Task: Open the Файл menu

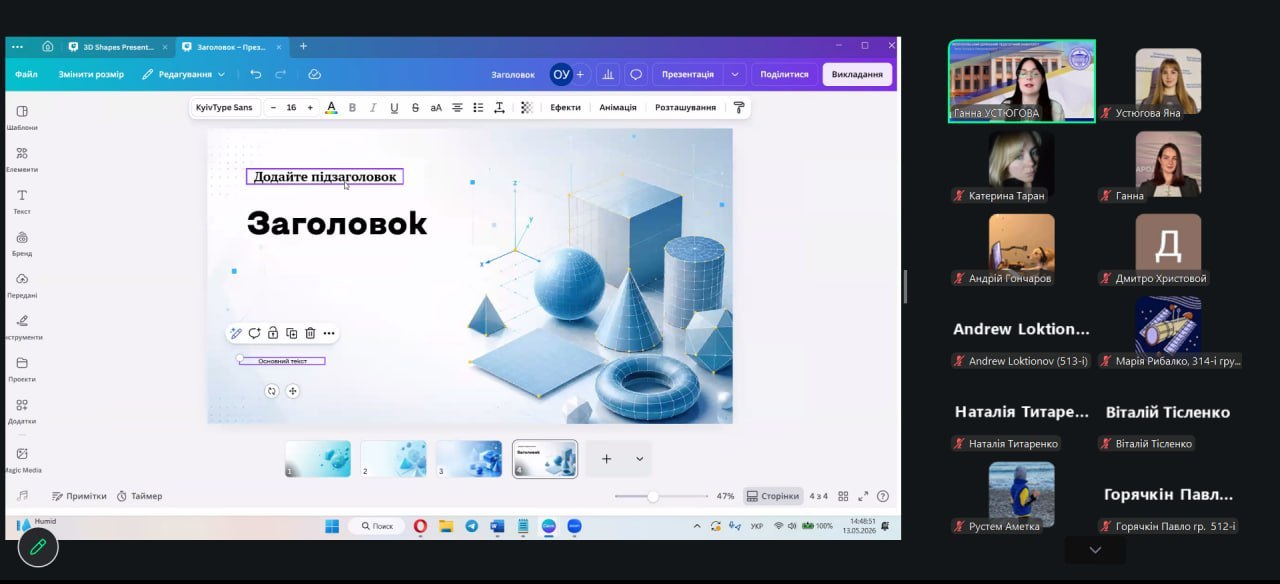Action: 26,74
